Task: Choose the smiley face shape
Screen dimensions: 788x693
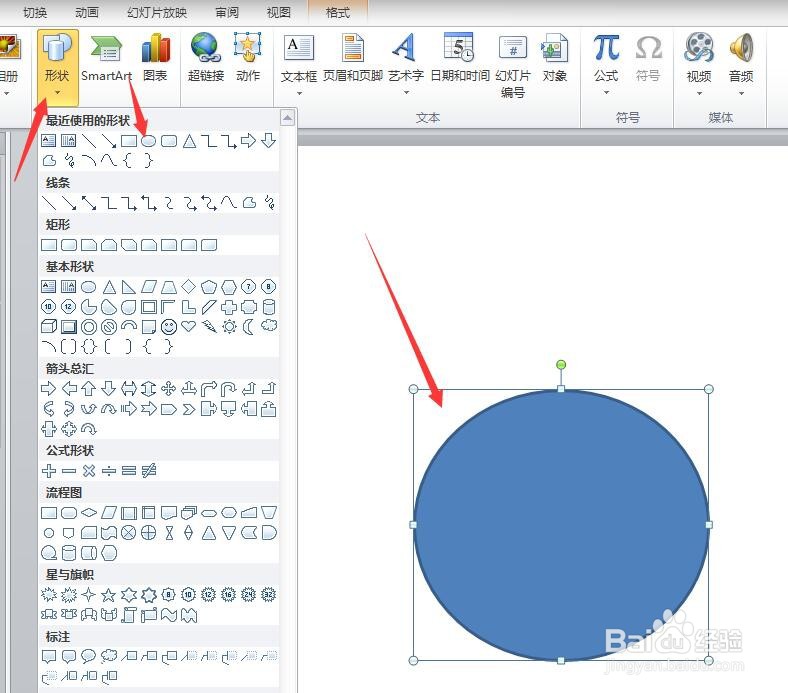Action: tap(169, 327)
